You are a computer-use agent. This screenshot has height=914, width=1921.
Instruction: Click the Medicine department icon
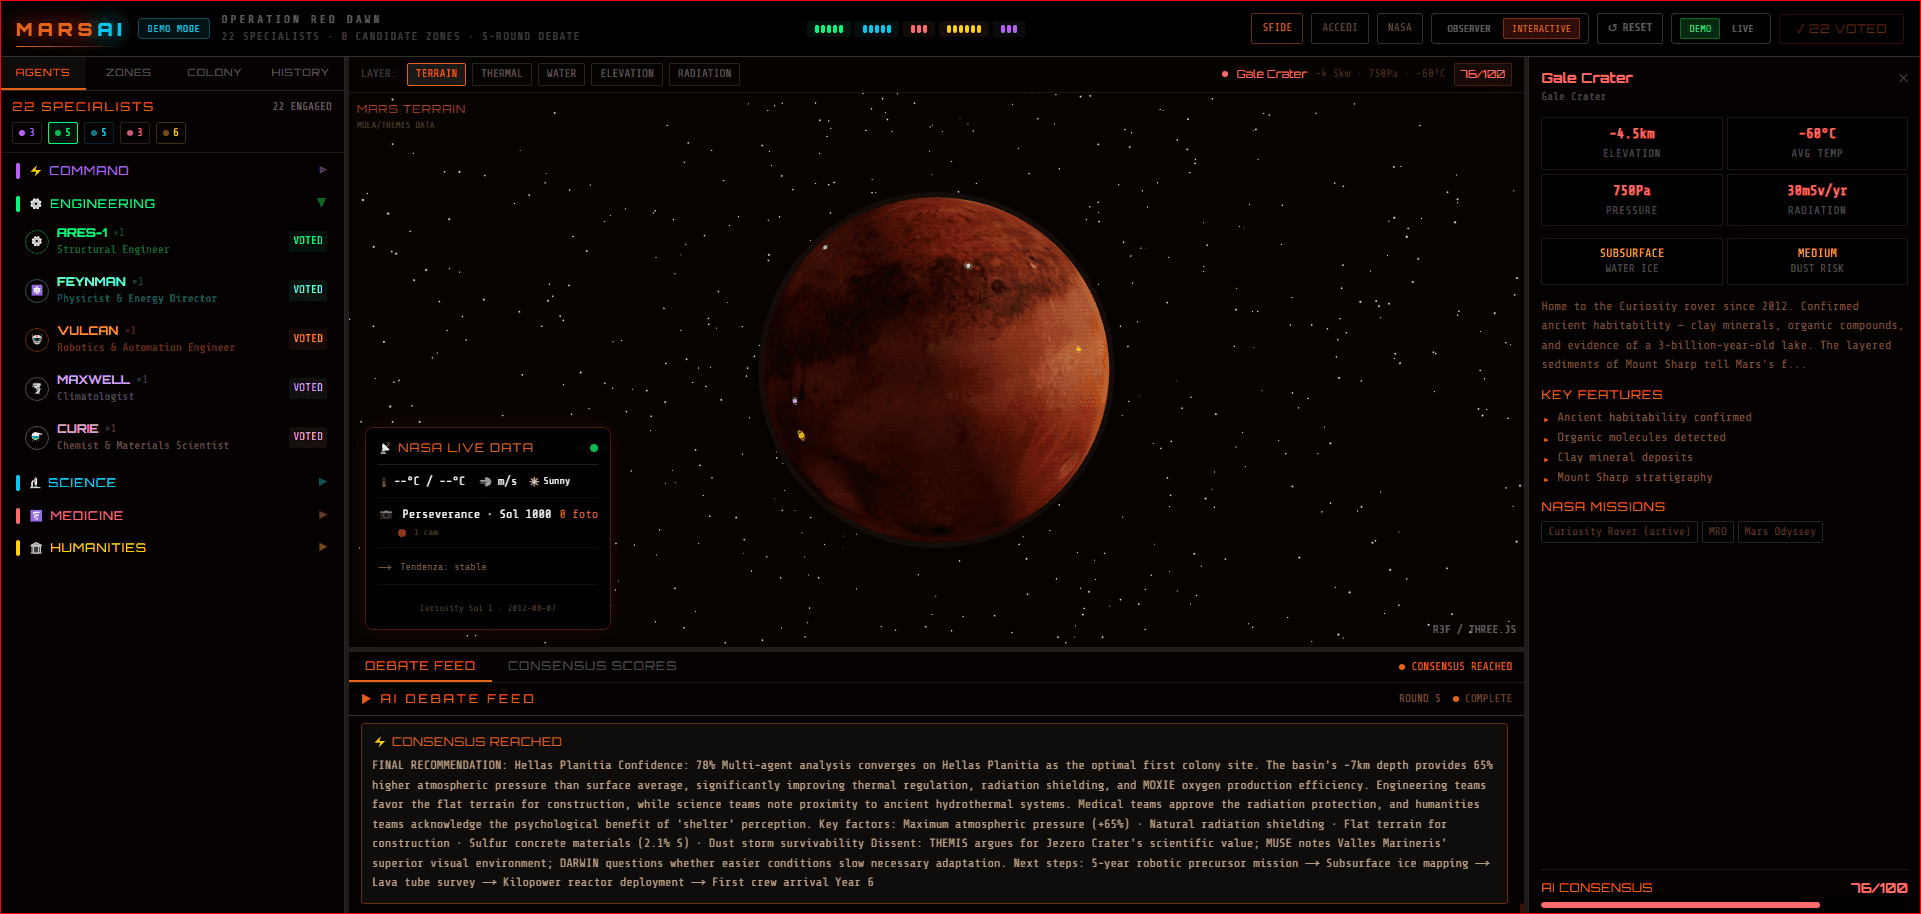[36, 515]
